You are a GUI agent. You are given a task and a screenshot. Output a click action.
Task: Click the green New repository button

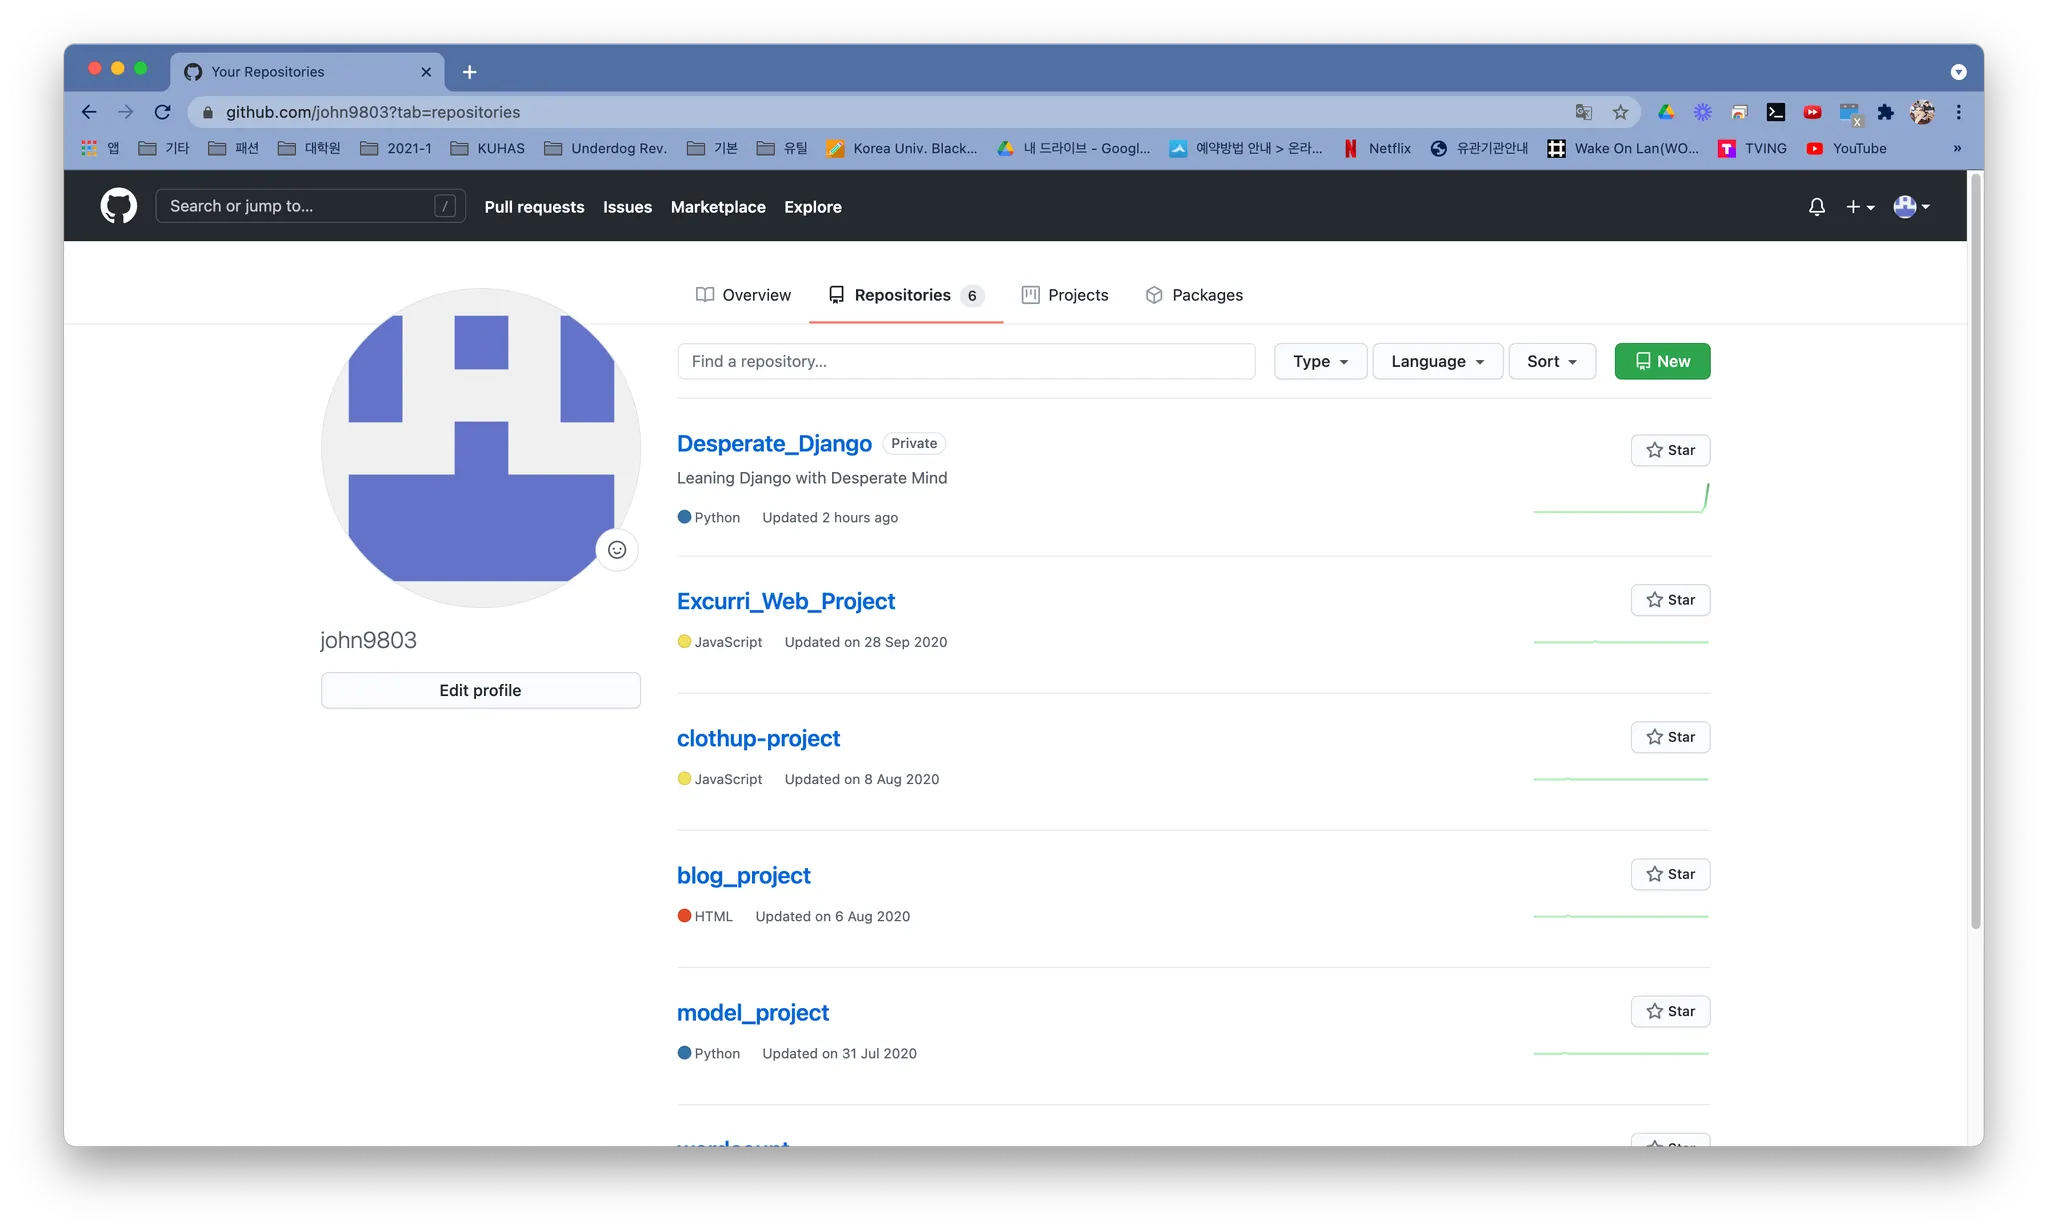point(1662,361)
